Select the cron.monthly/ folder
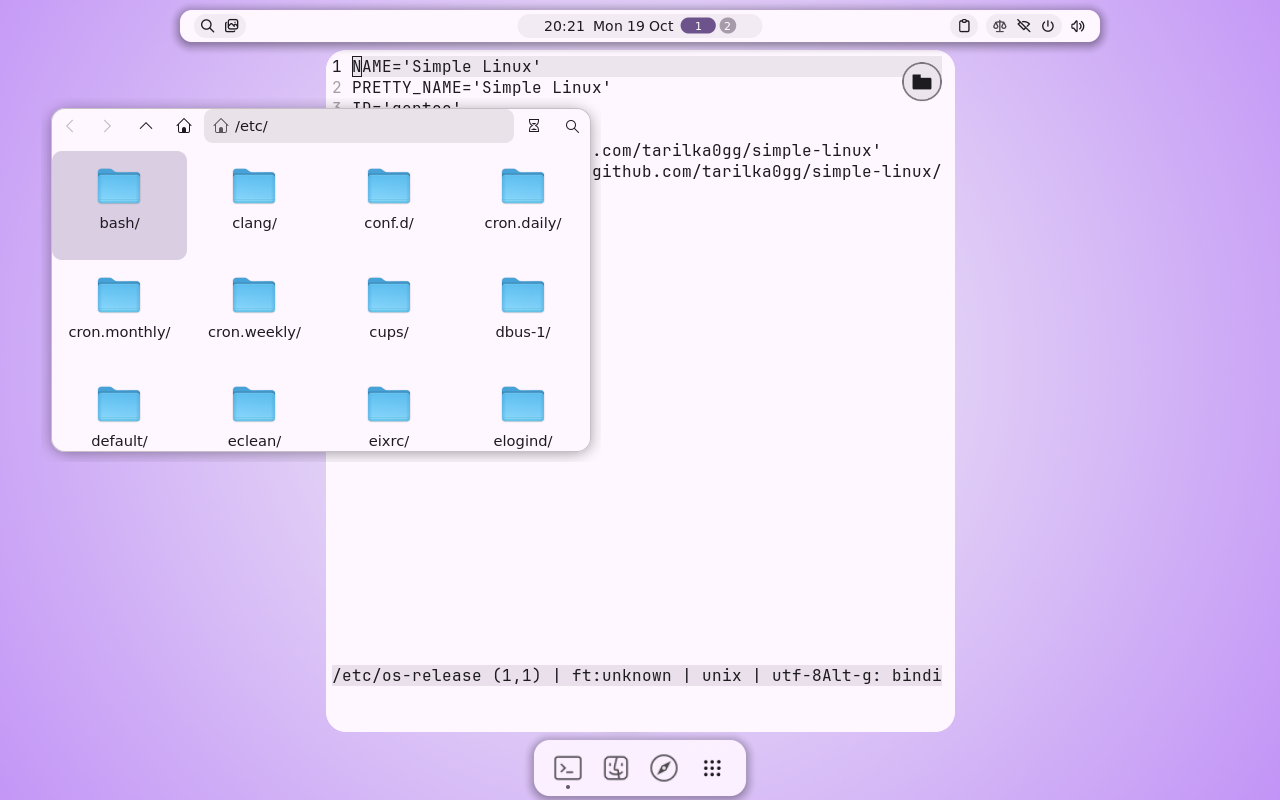 pyautogui.click(x=119, y=314)
